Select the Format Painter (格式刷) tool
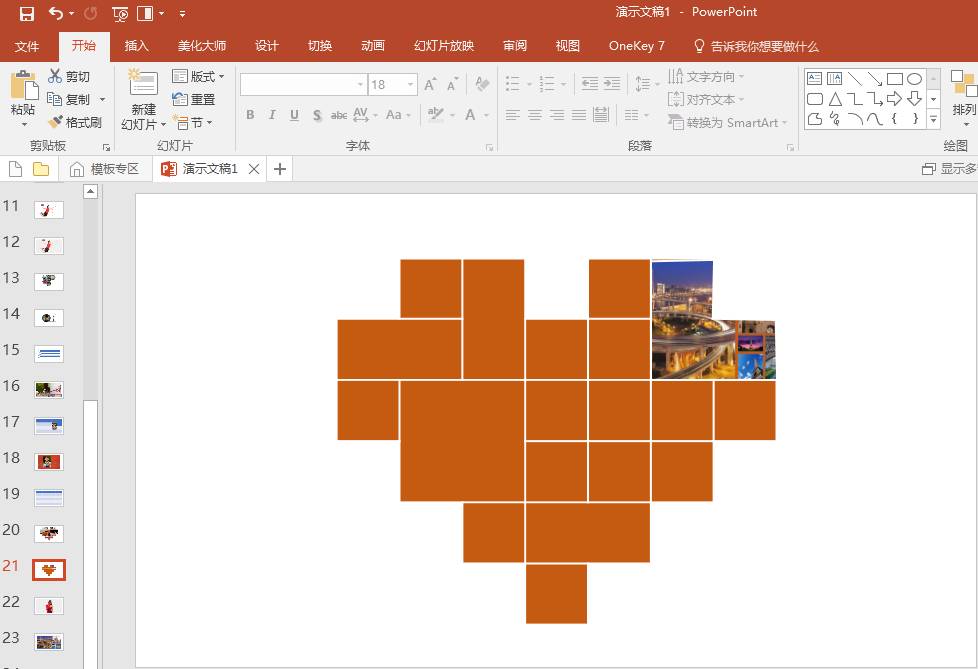 point(75,122)
